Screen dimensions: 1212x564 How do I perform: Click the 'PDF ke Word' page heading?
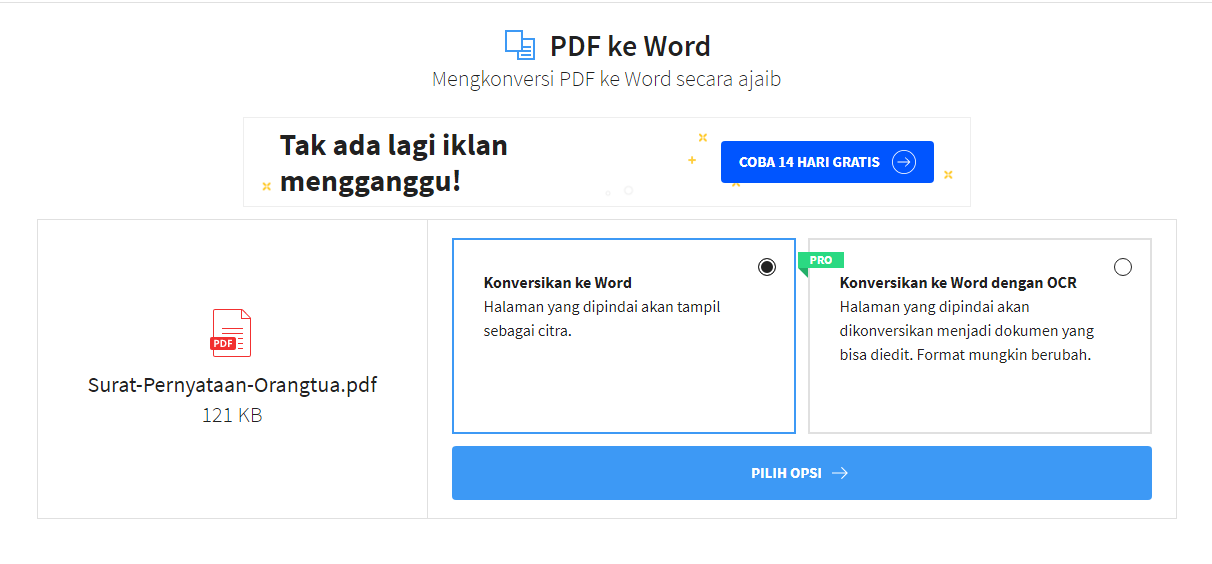click(630, 46)
